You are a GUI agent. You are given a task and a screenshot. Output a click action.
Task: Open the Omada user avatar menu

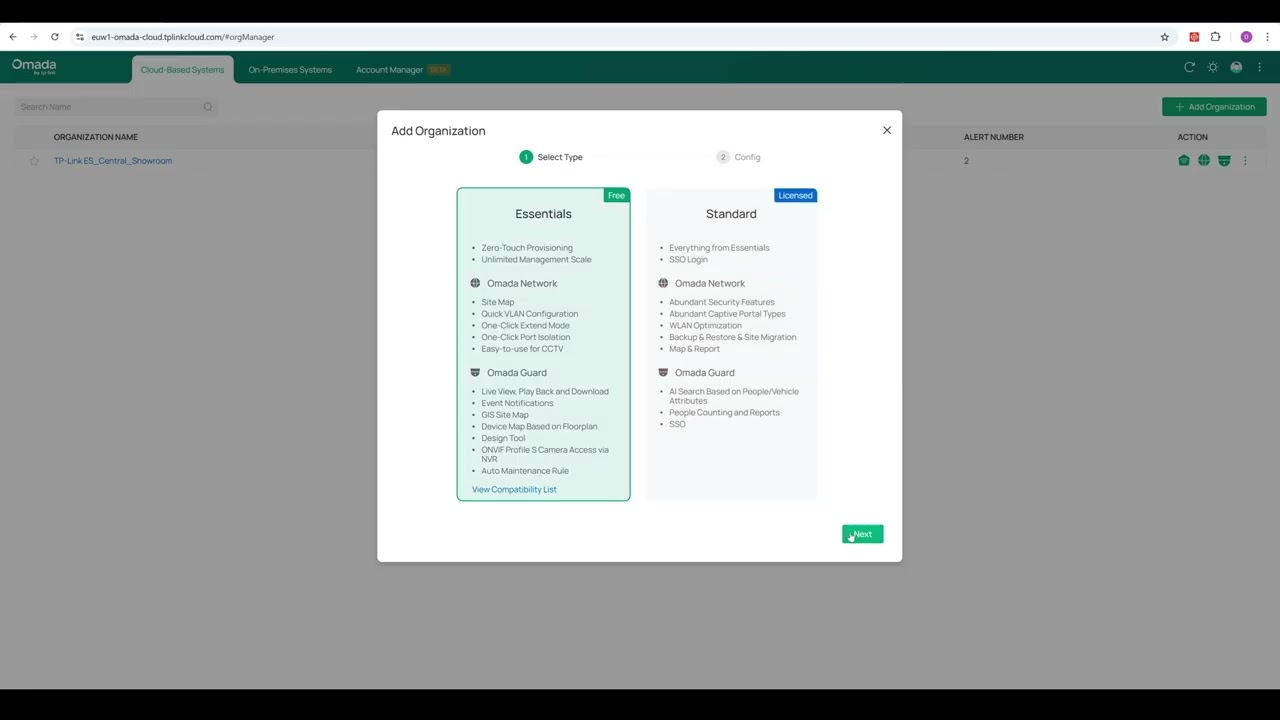[1236, 67]
